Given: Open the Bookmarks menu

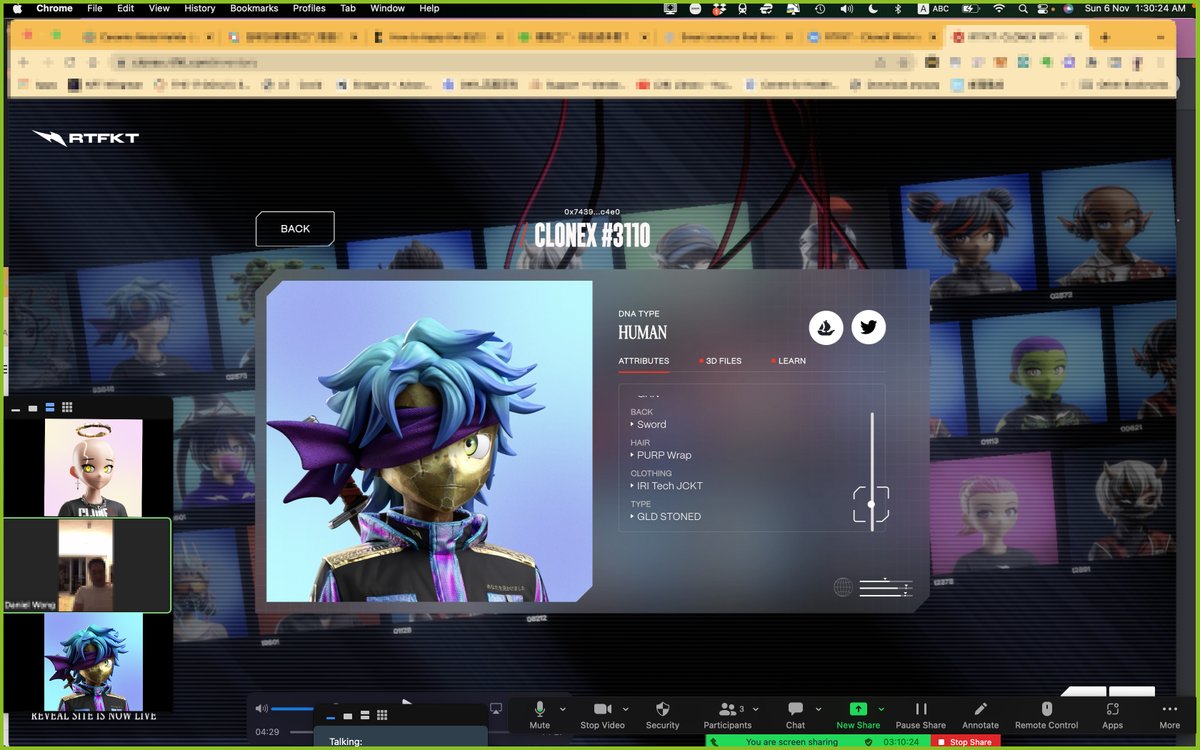Looking at the screenshot, I should [x=254, y=8].
